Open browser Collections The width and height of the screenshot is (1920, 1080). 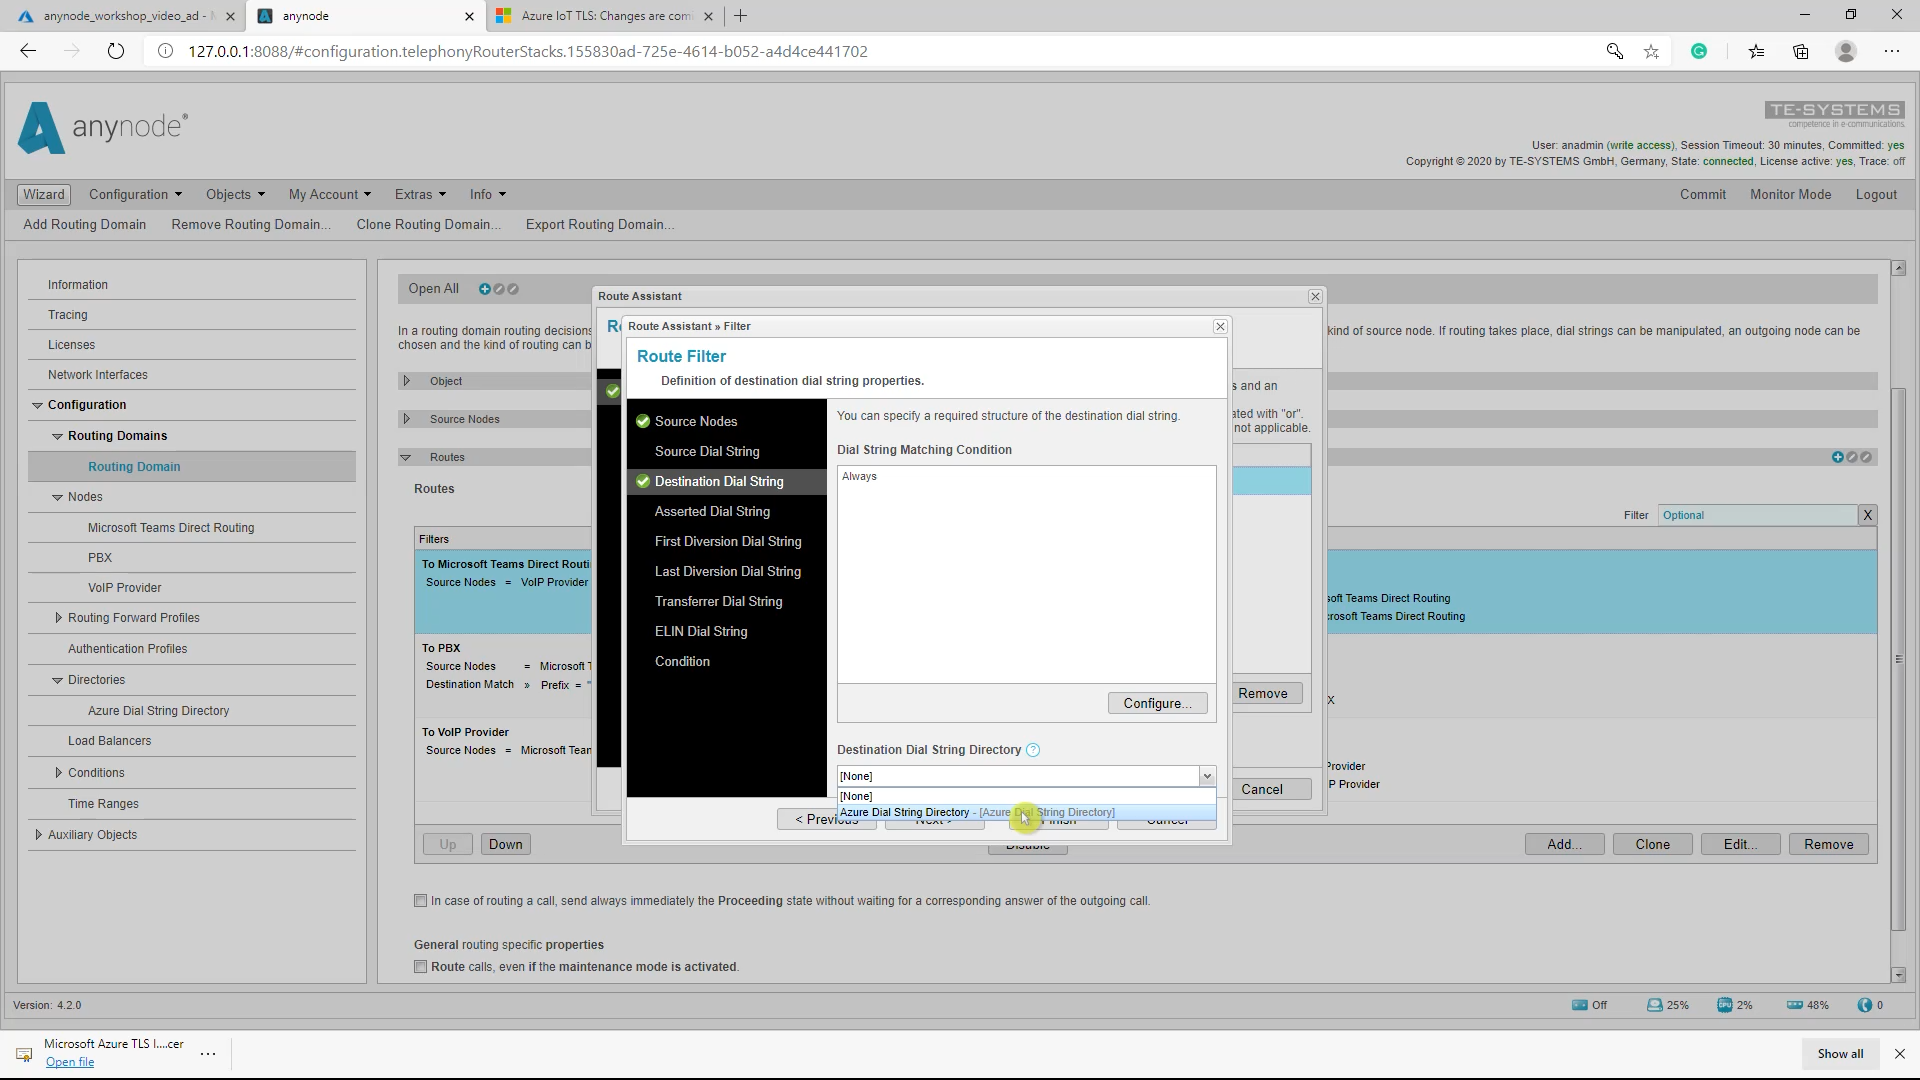[x=1801, y=51]
